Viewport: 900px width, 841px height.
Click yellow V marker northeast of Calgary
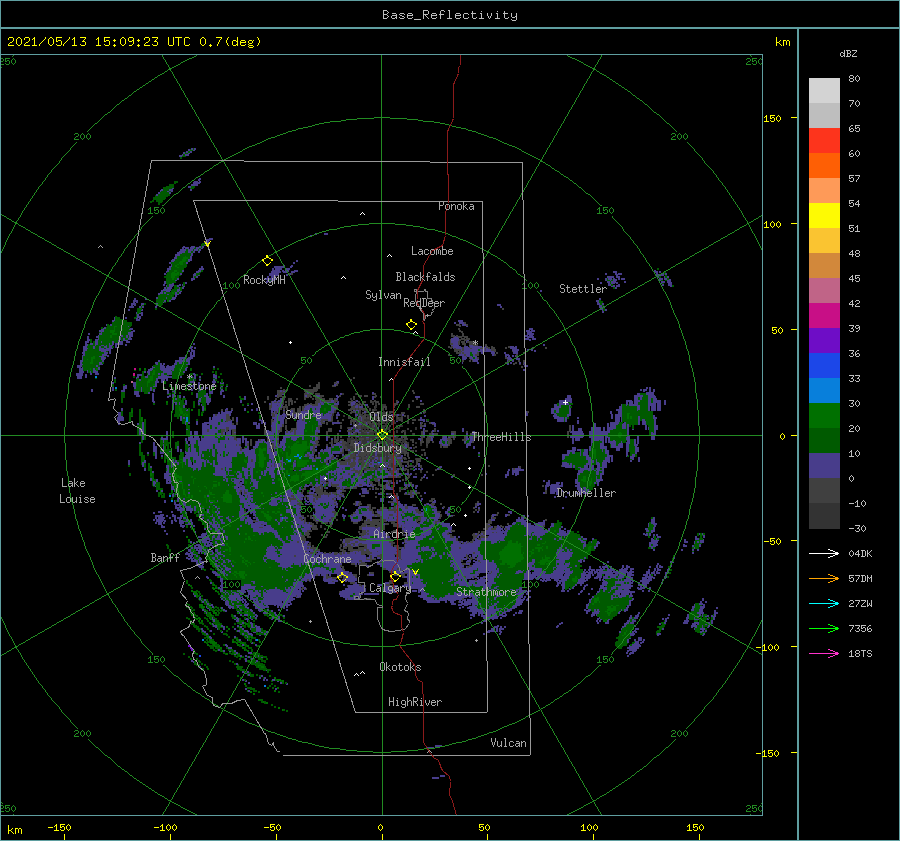pos(415,572)
